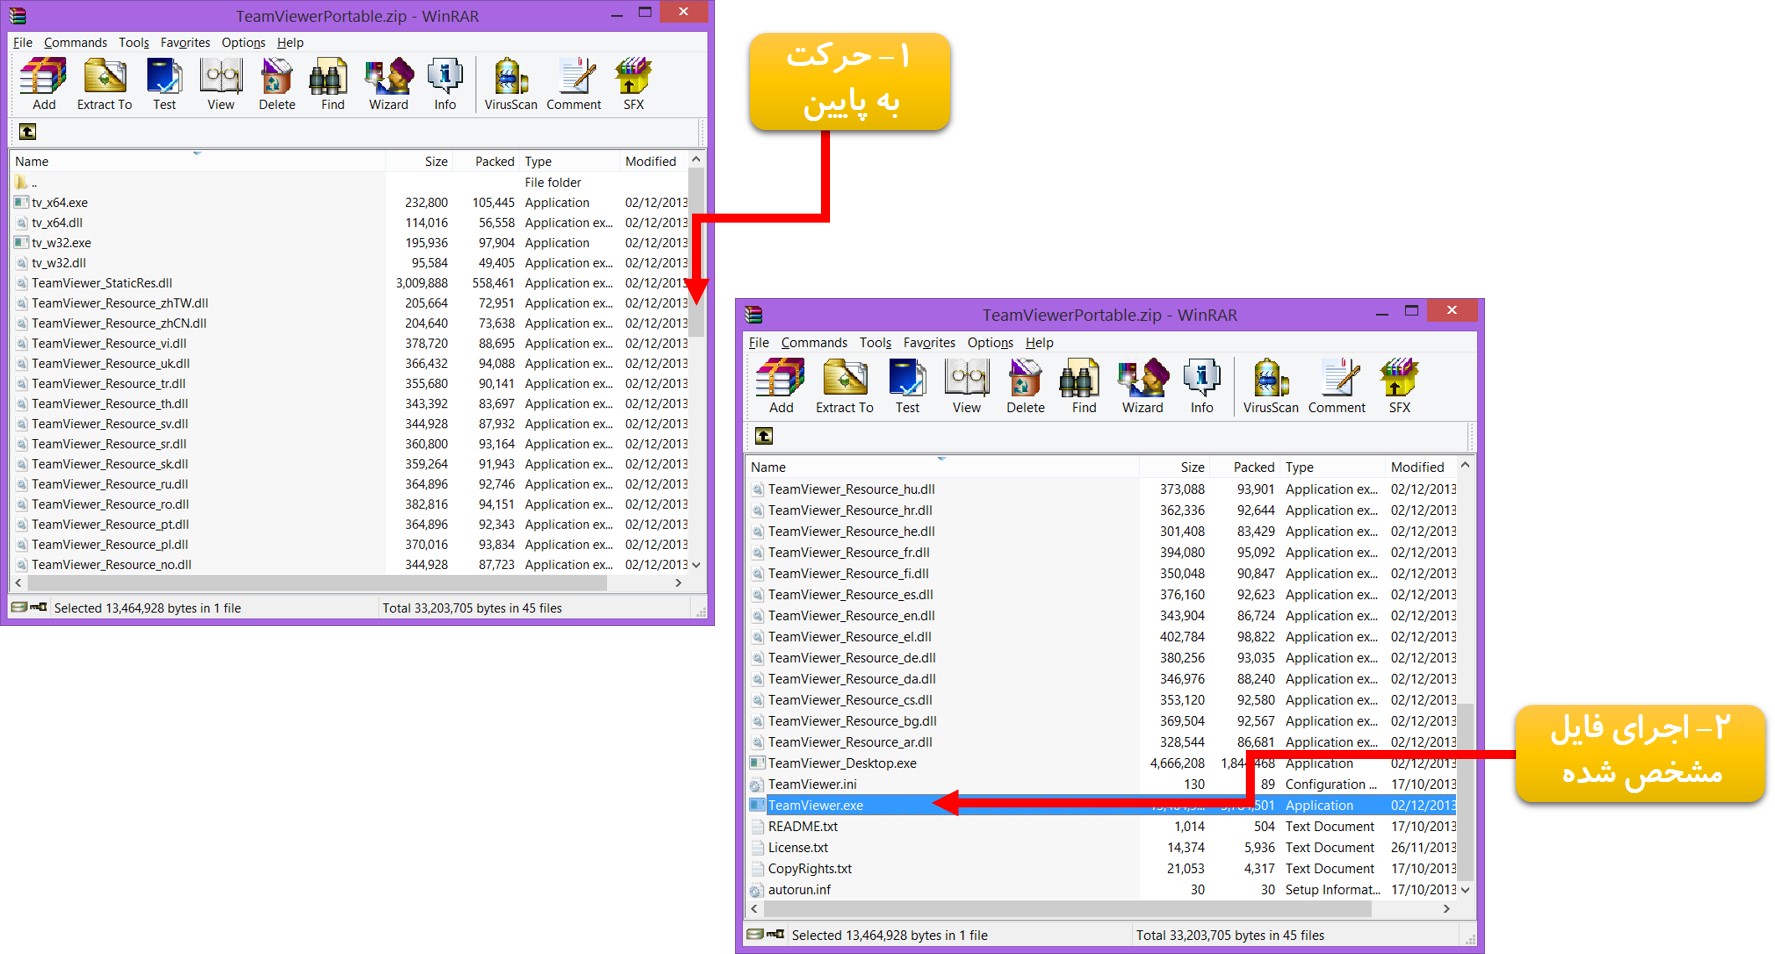Click Extract To icon in left WinRAR window
The height and width of the screenshot is (954, 1775).
(x=104, y=84)
